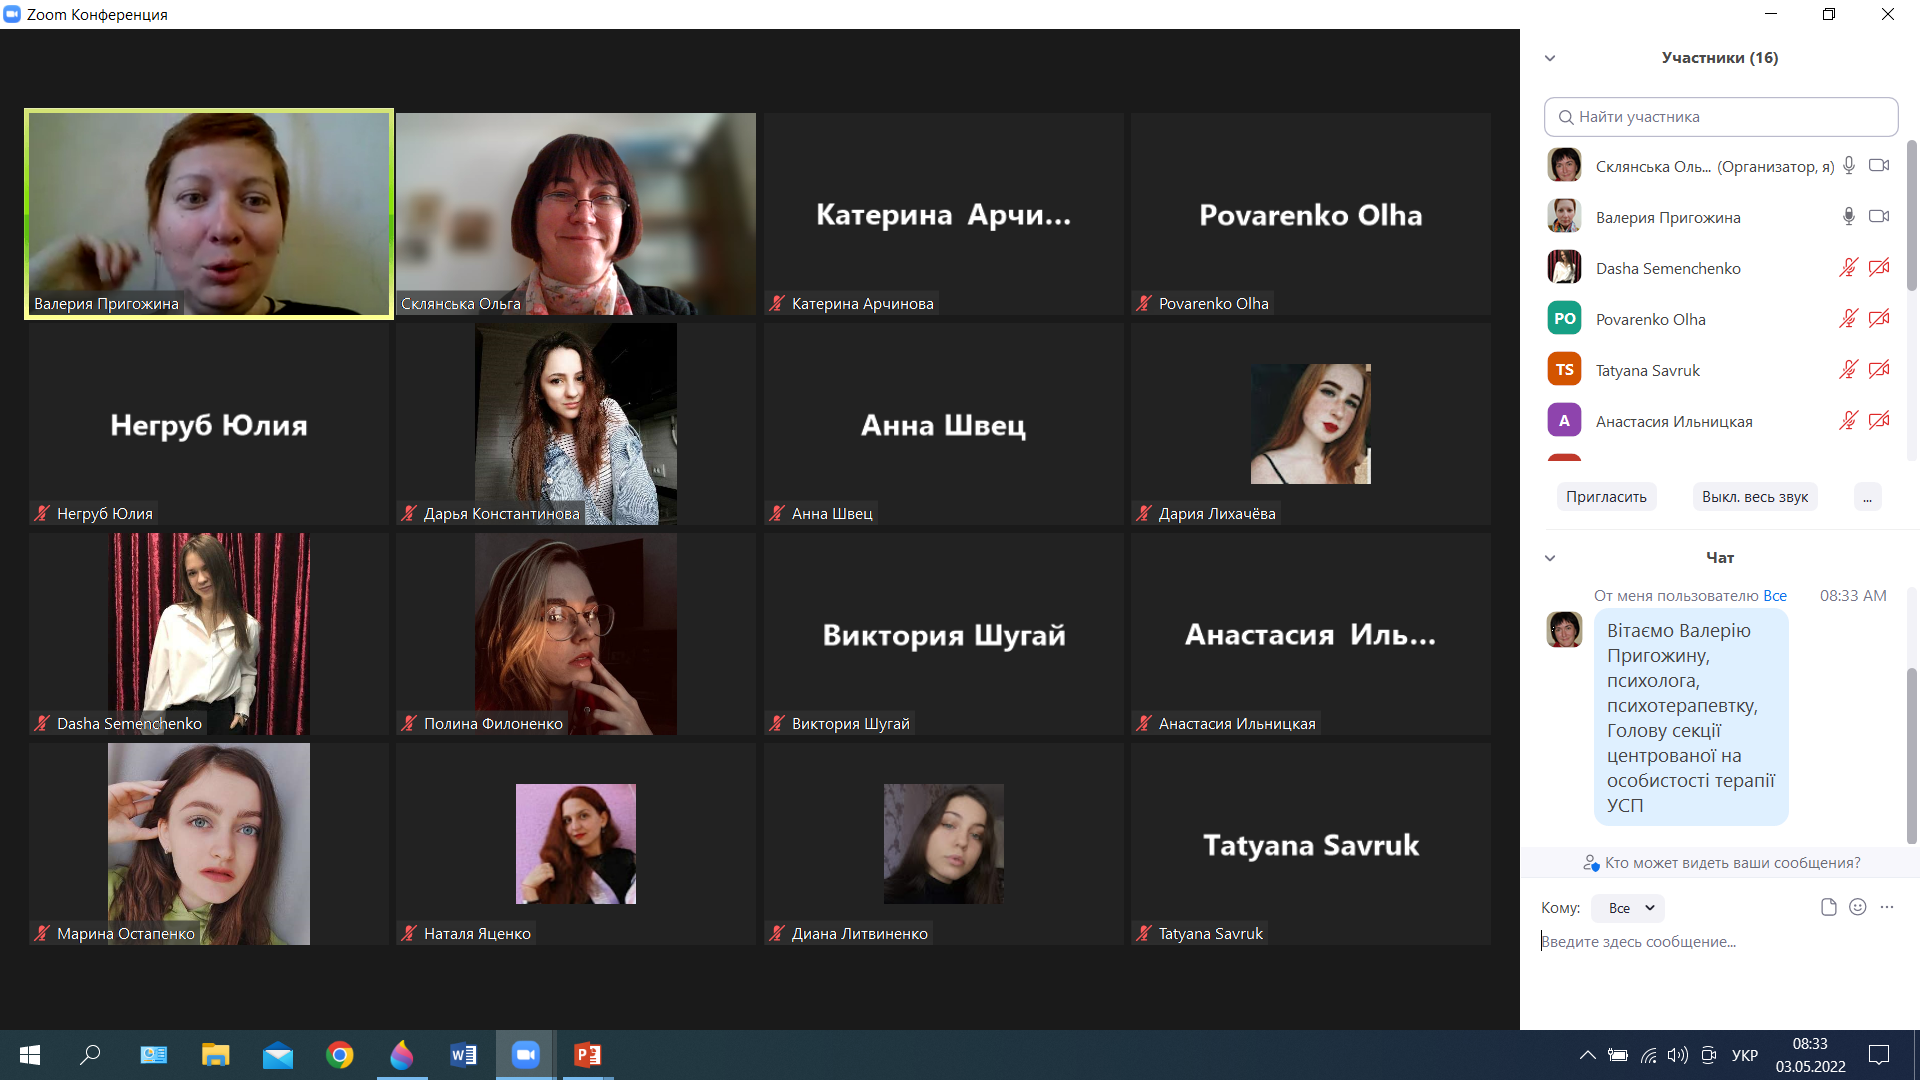This screenshot has height=1080, width=1920.
Task: Select Дария Лихачёва participant tile
Action: (1311, 424)
